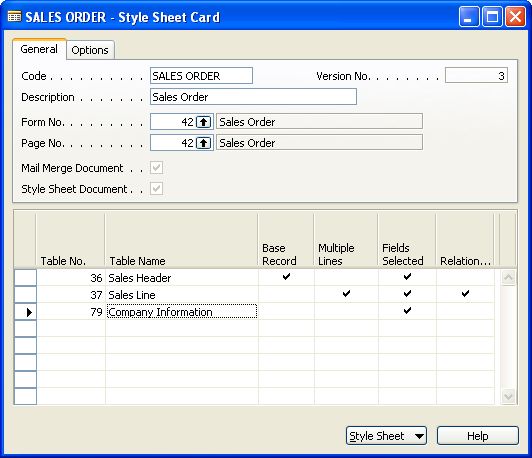Click the Multiple Lines column header

click(346, 240)
